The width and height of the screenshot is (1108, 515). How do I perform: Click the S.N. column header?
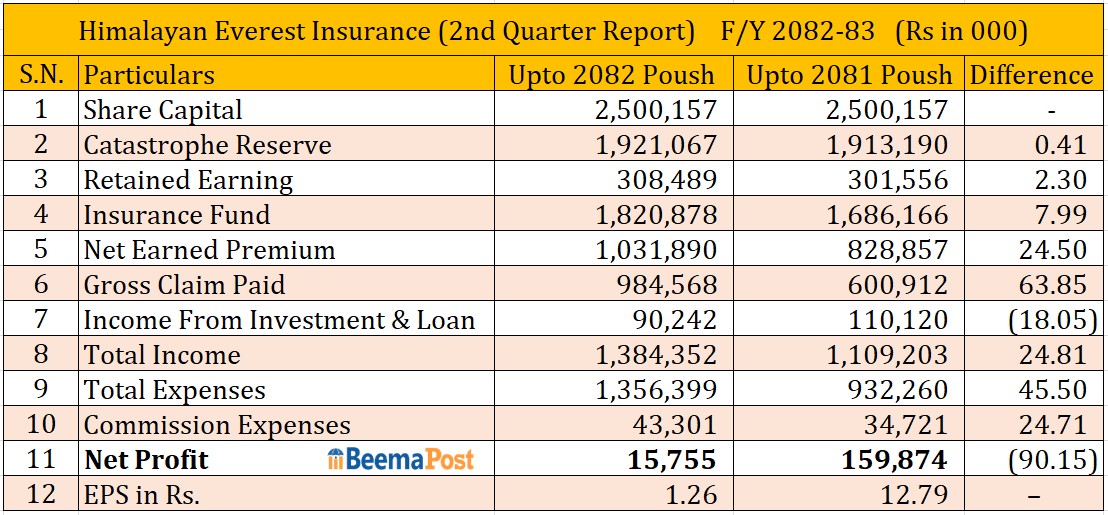pos(41,75)
